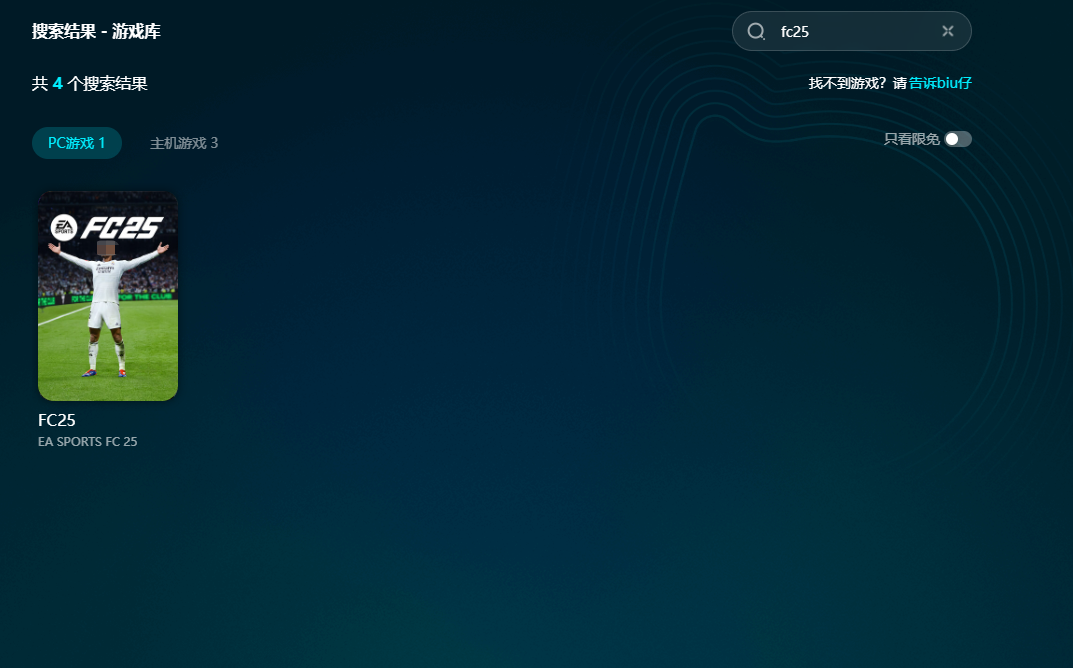Click the 只看限免 label text
The height and width of the screenshot is (668, 1073).
(912, 139)
